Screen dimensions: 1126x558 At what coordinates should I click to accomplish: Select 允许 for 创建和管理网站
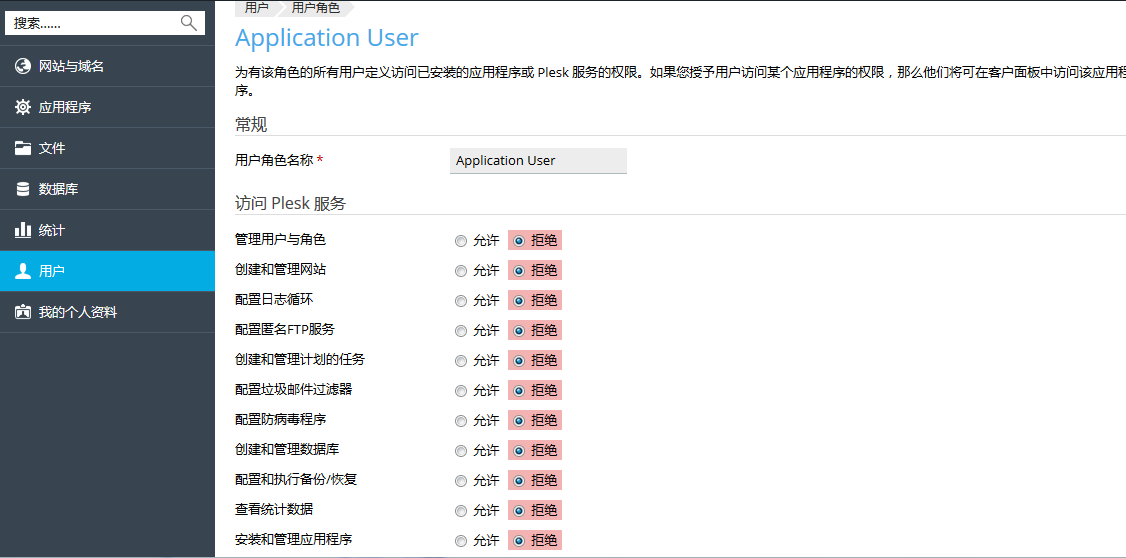(461, 271)
